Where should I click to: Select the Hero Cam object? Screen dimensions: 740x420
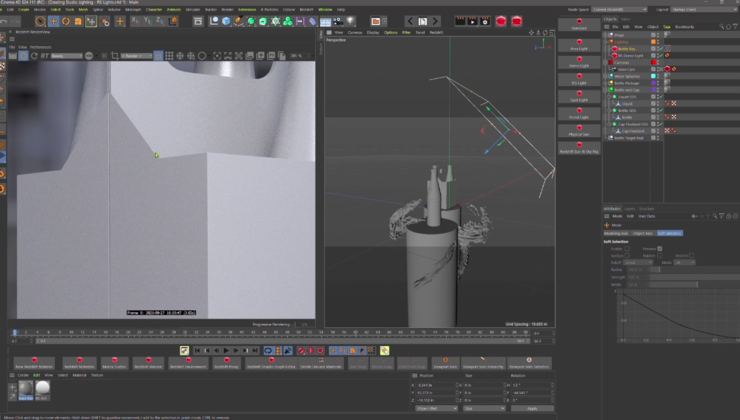point(626,69)
